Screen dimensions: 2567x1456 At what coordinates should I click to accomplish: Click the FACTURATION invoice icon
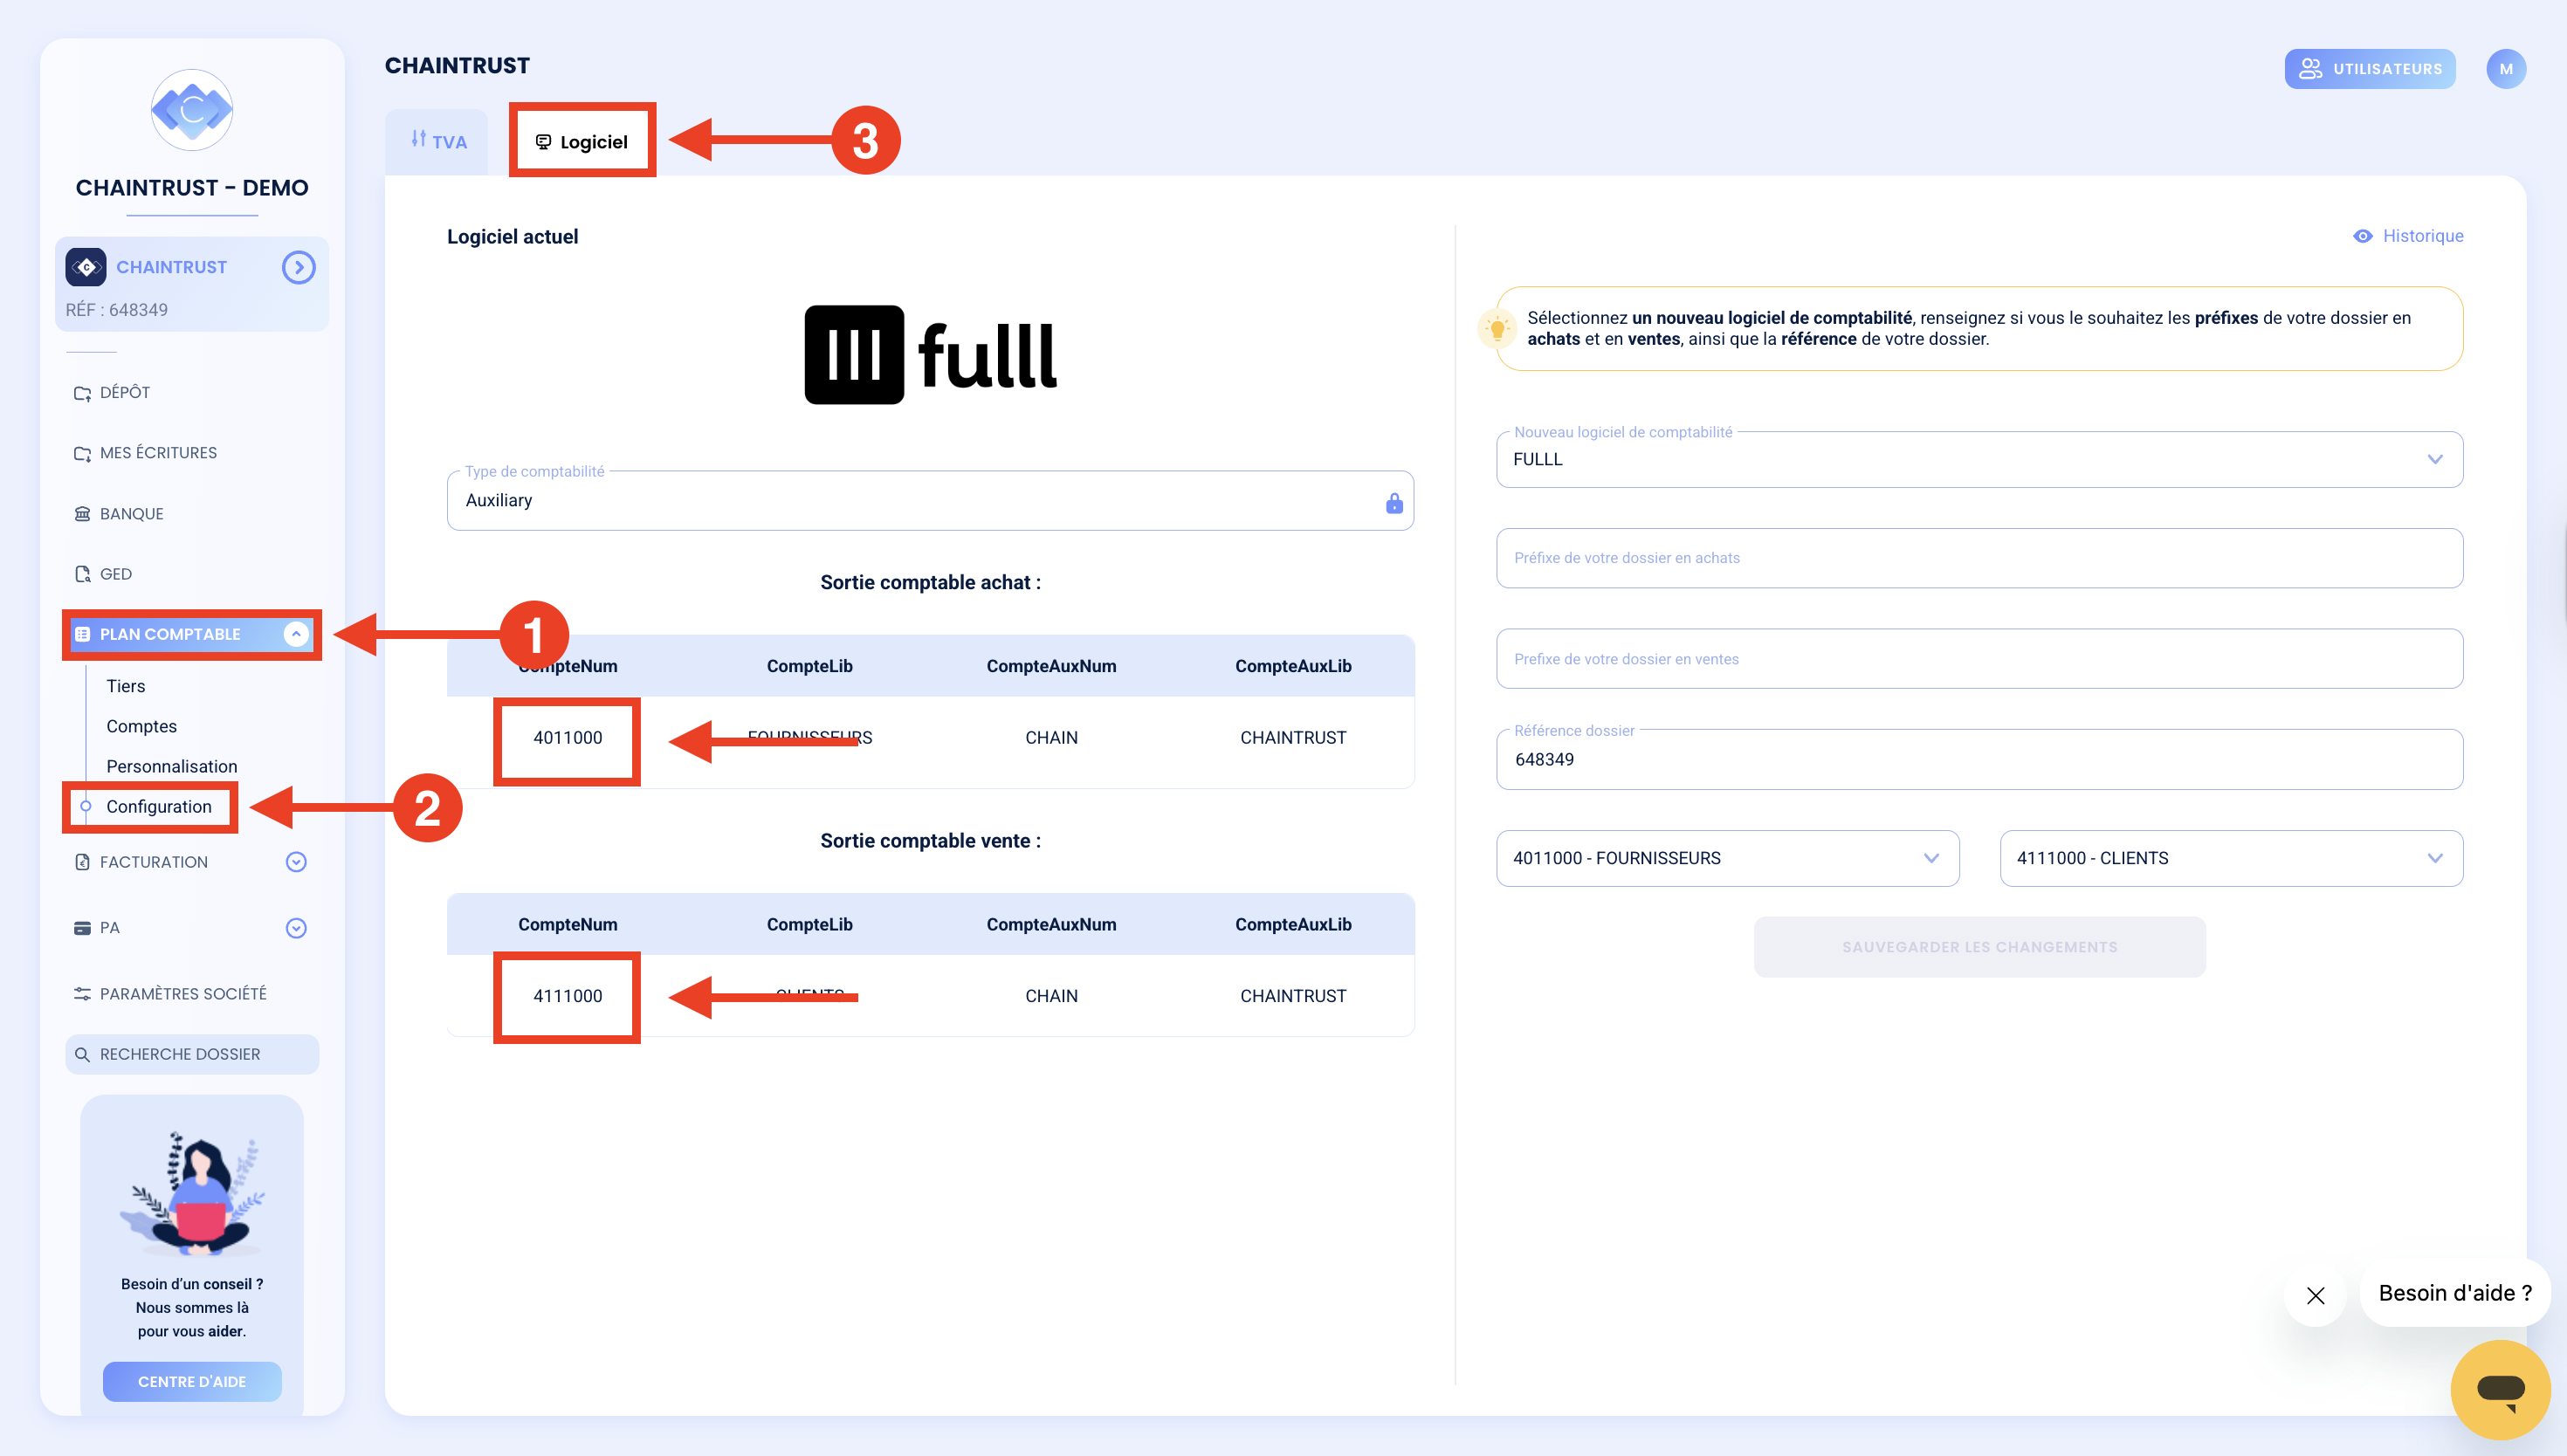[82, 861]
